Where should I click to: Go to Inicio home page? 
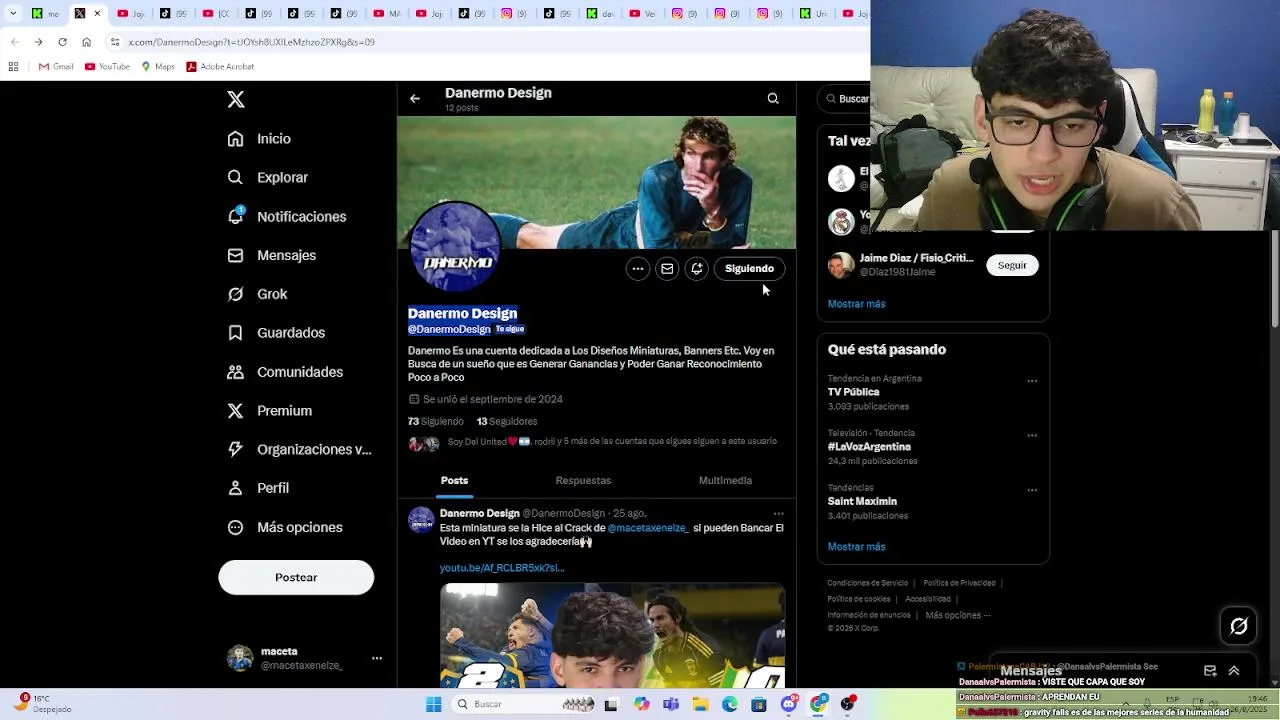259,139
